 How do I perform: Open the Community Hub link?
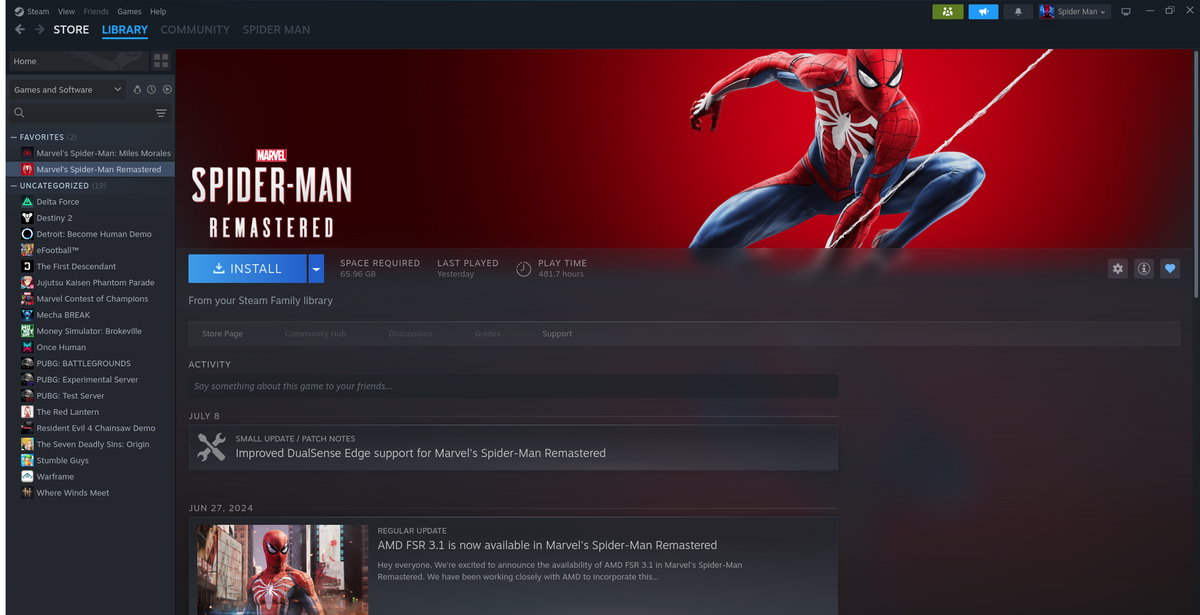(x=315, y=334)
